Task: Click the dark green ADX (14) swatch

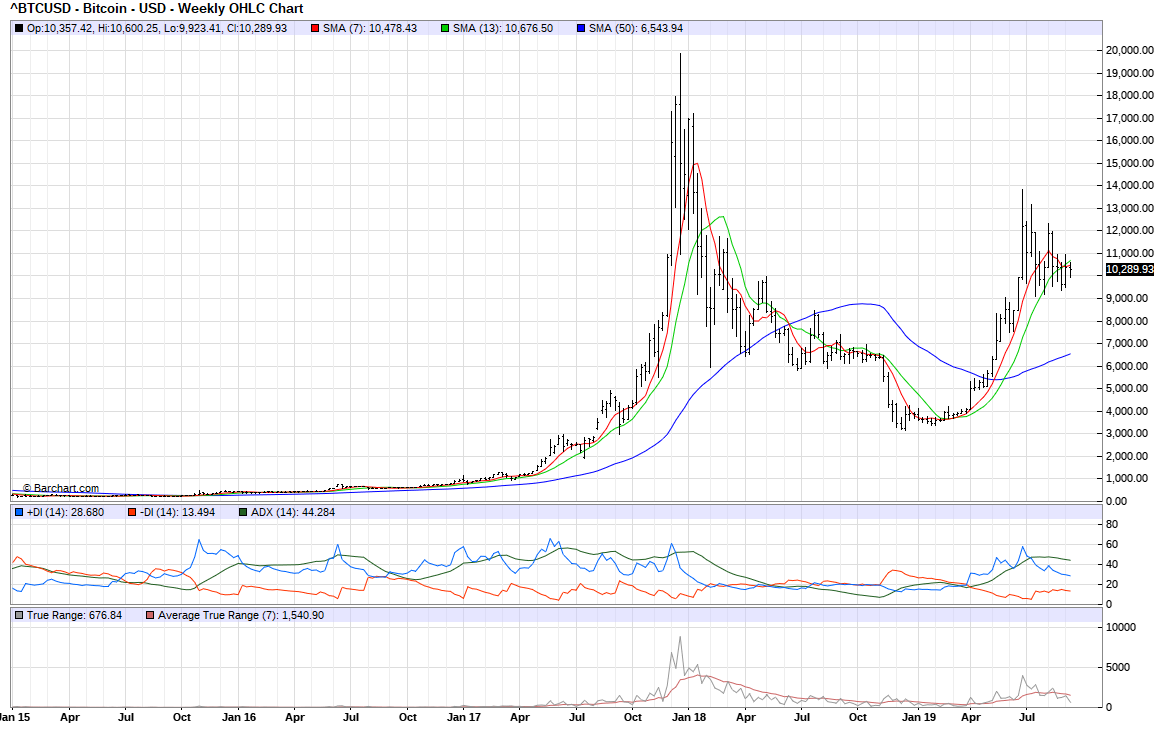Action: tap(244, 513)
